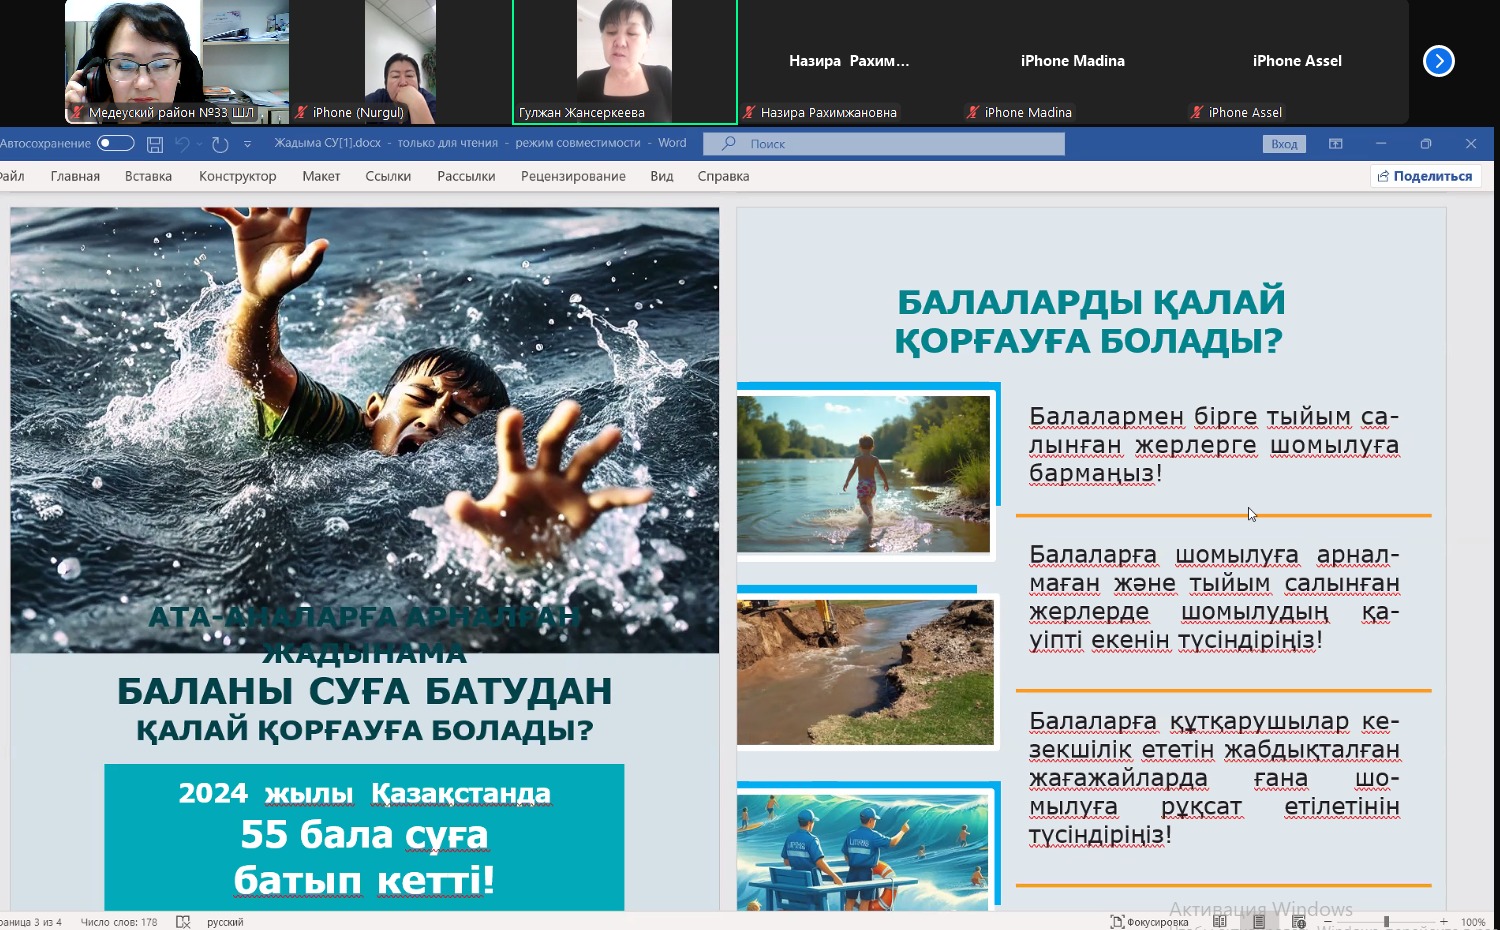Open the Вставка ribbon tab

(x=148, y=176)
